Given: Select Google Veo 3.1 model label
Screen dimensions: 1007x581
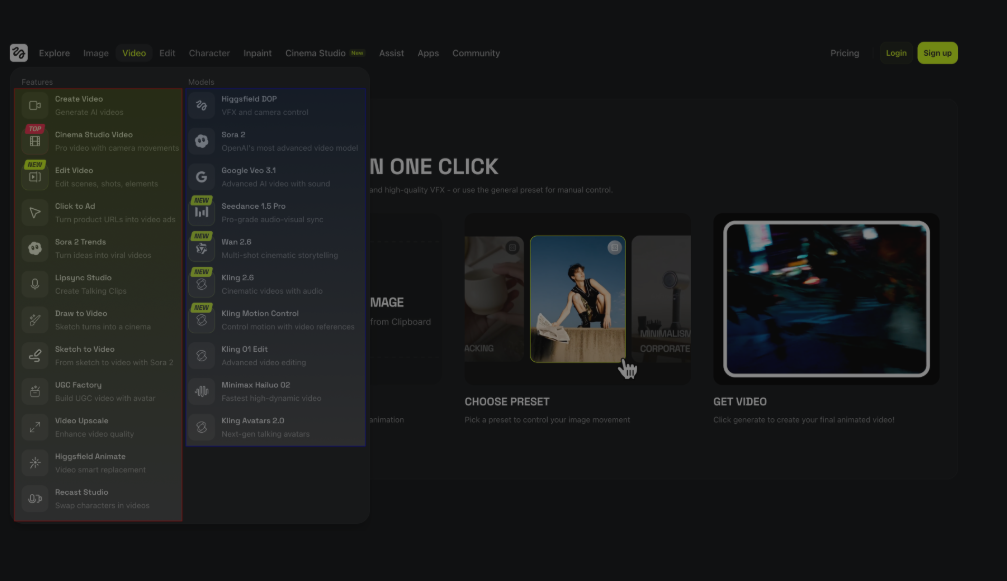Looking at the screenshot, I should 249,171.
